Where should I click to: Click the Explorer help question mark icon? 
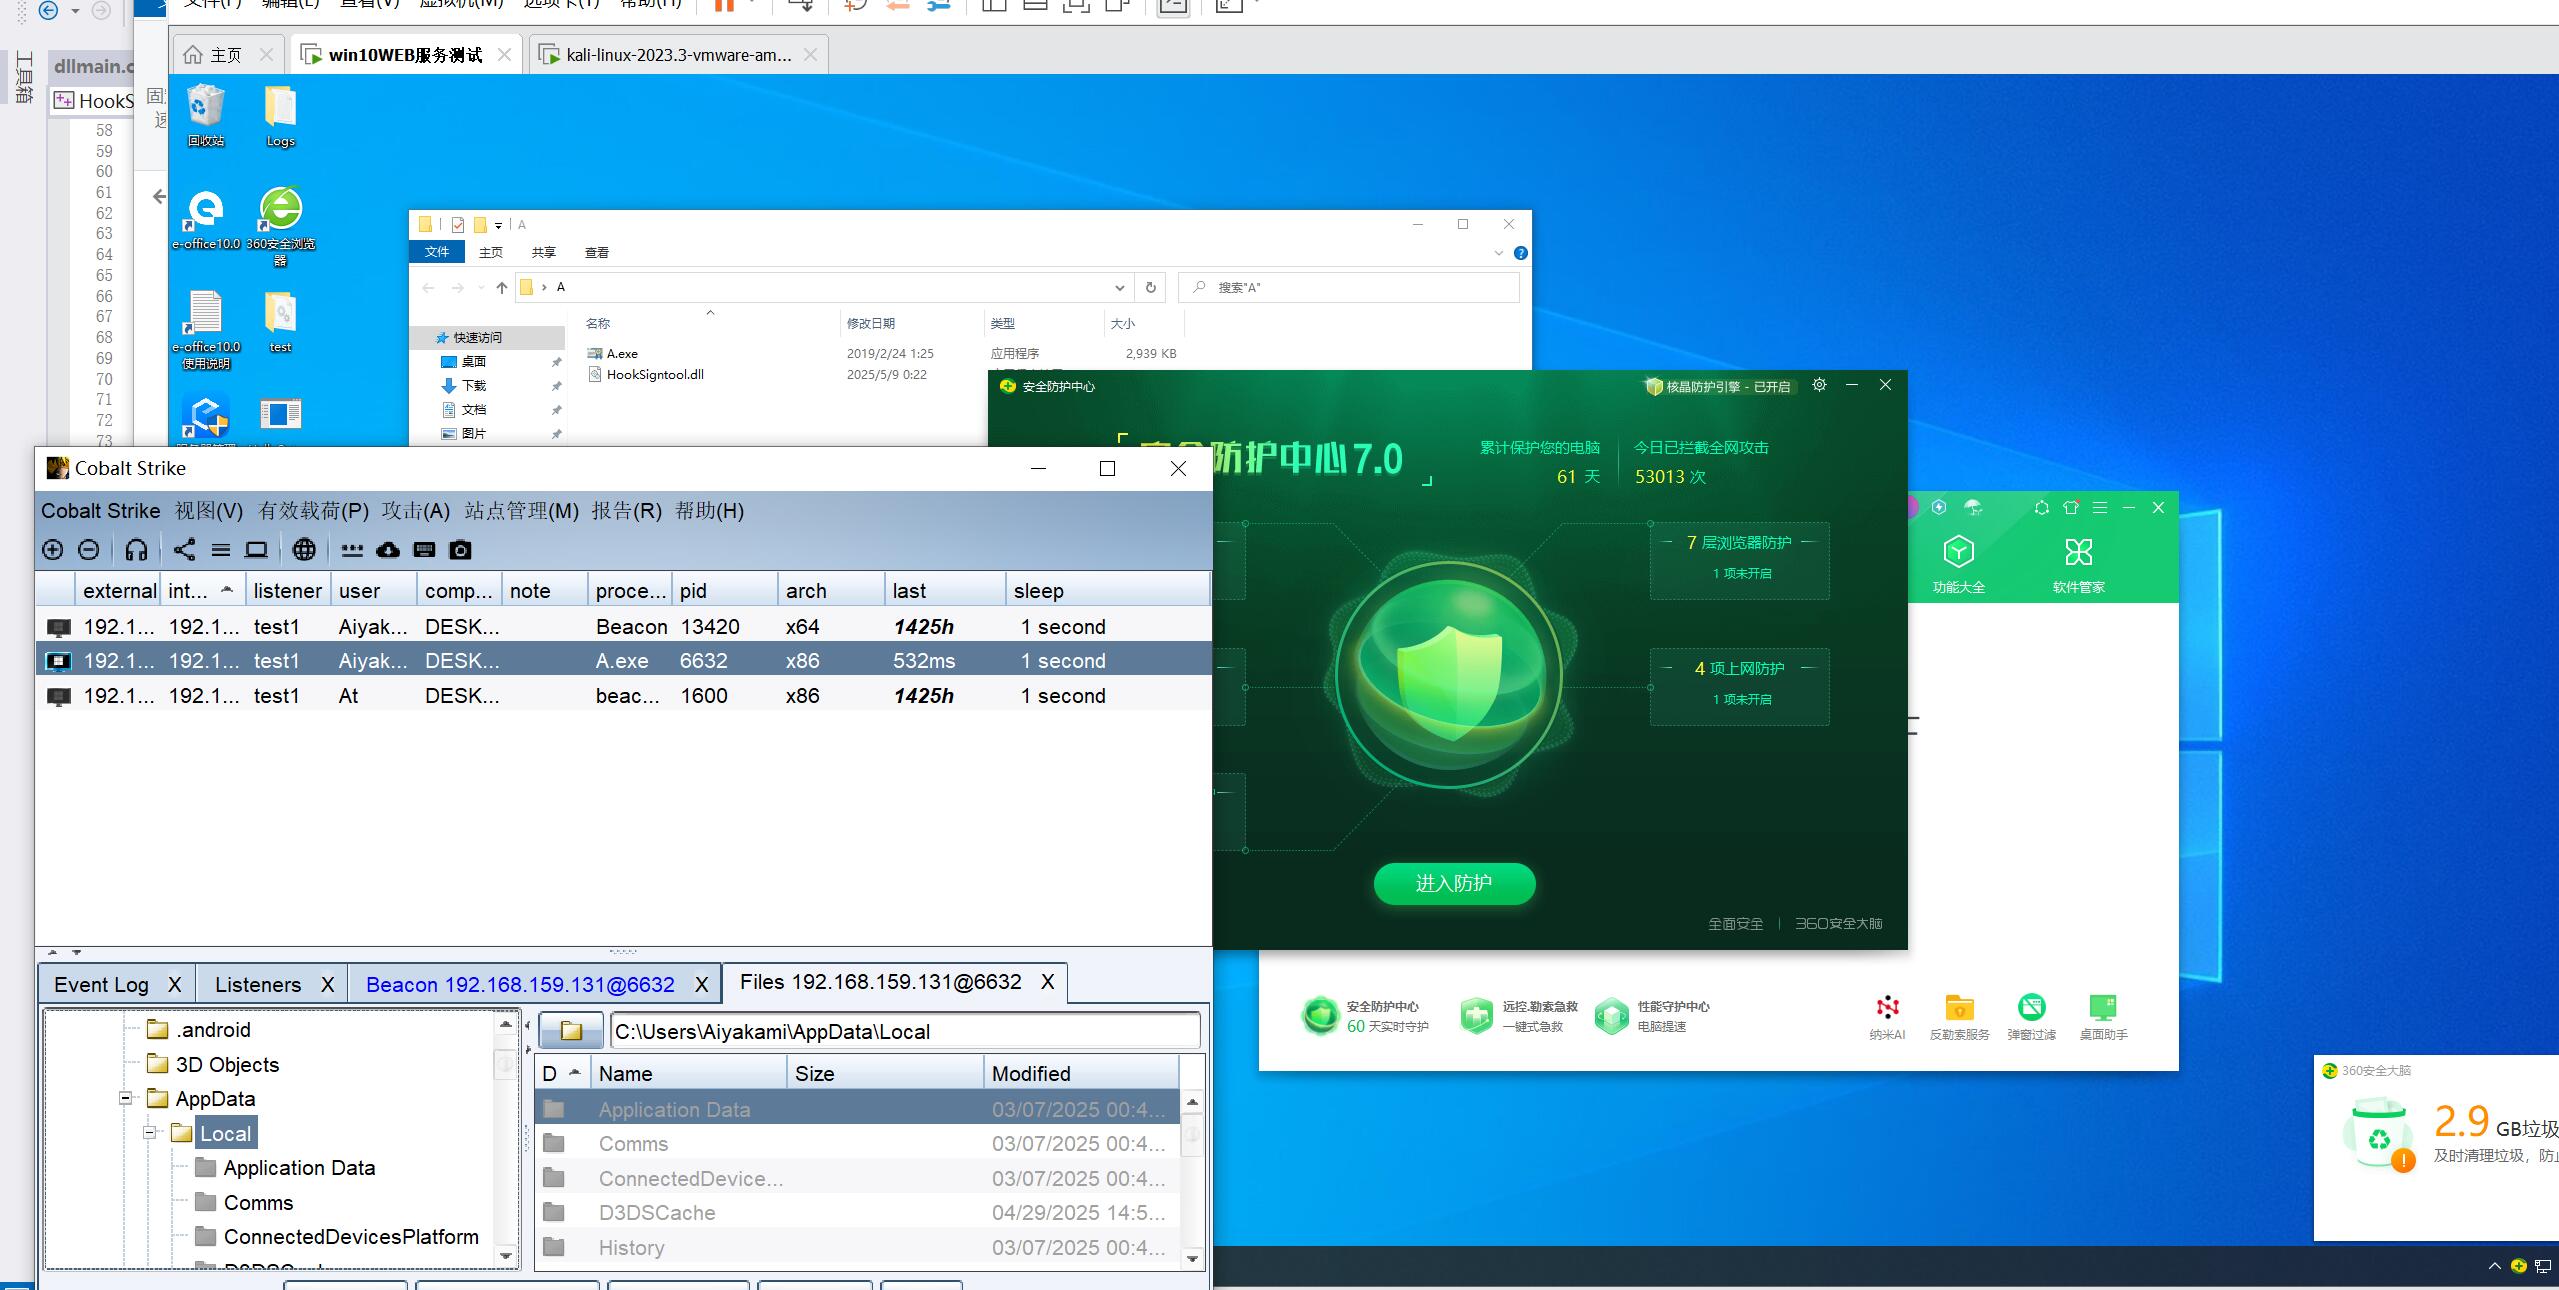click(x=1520, y=253)
